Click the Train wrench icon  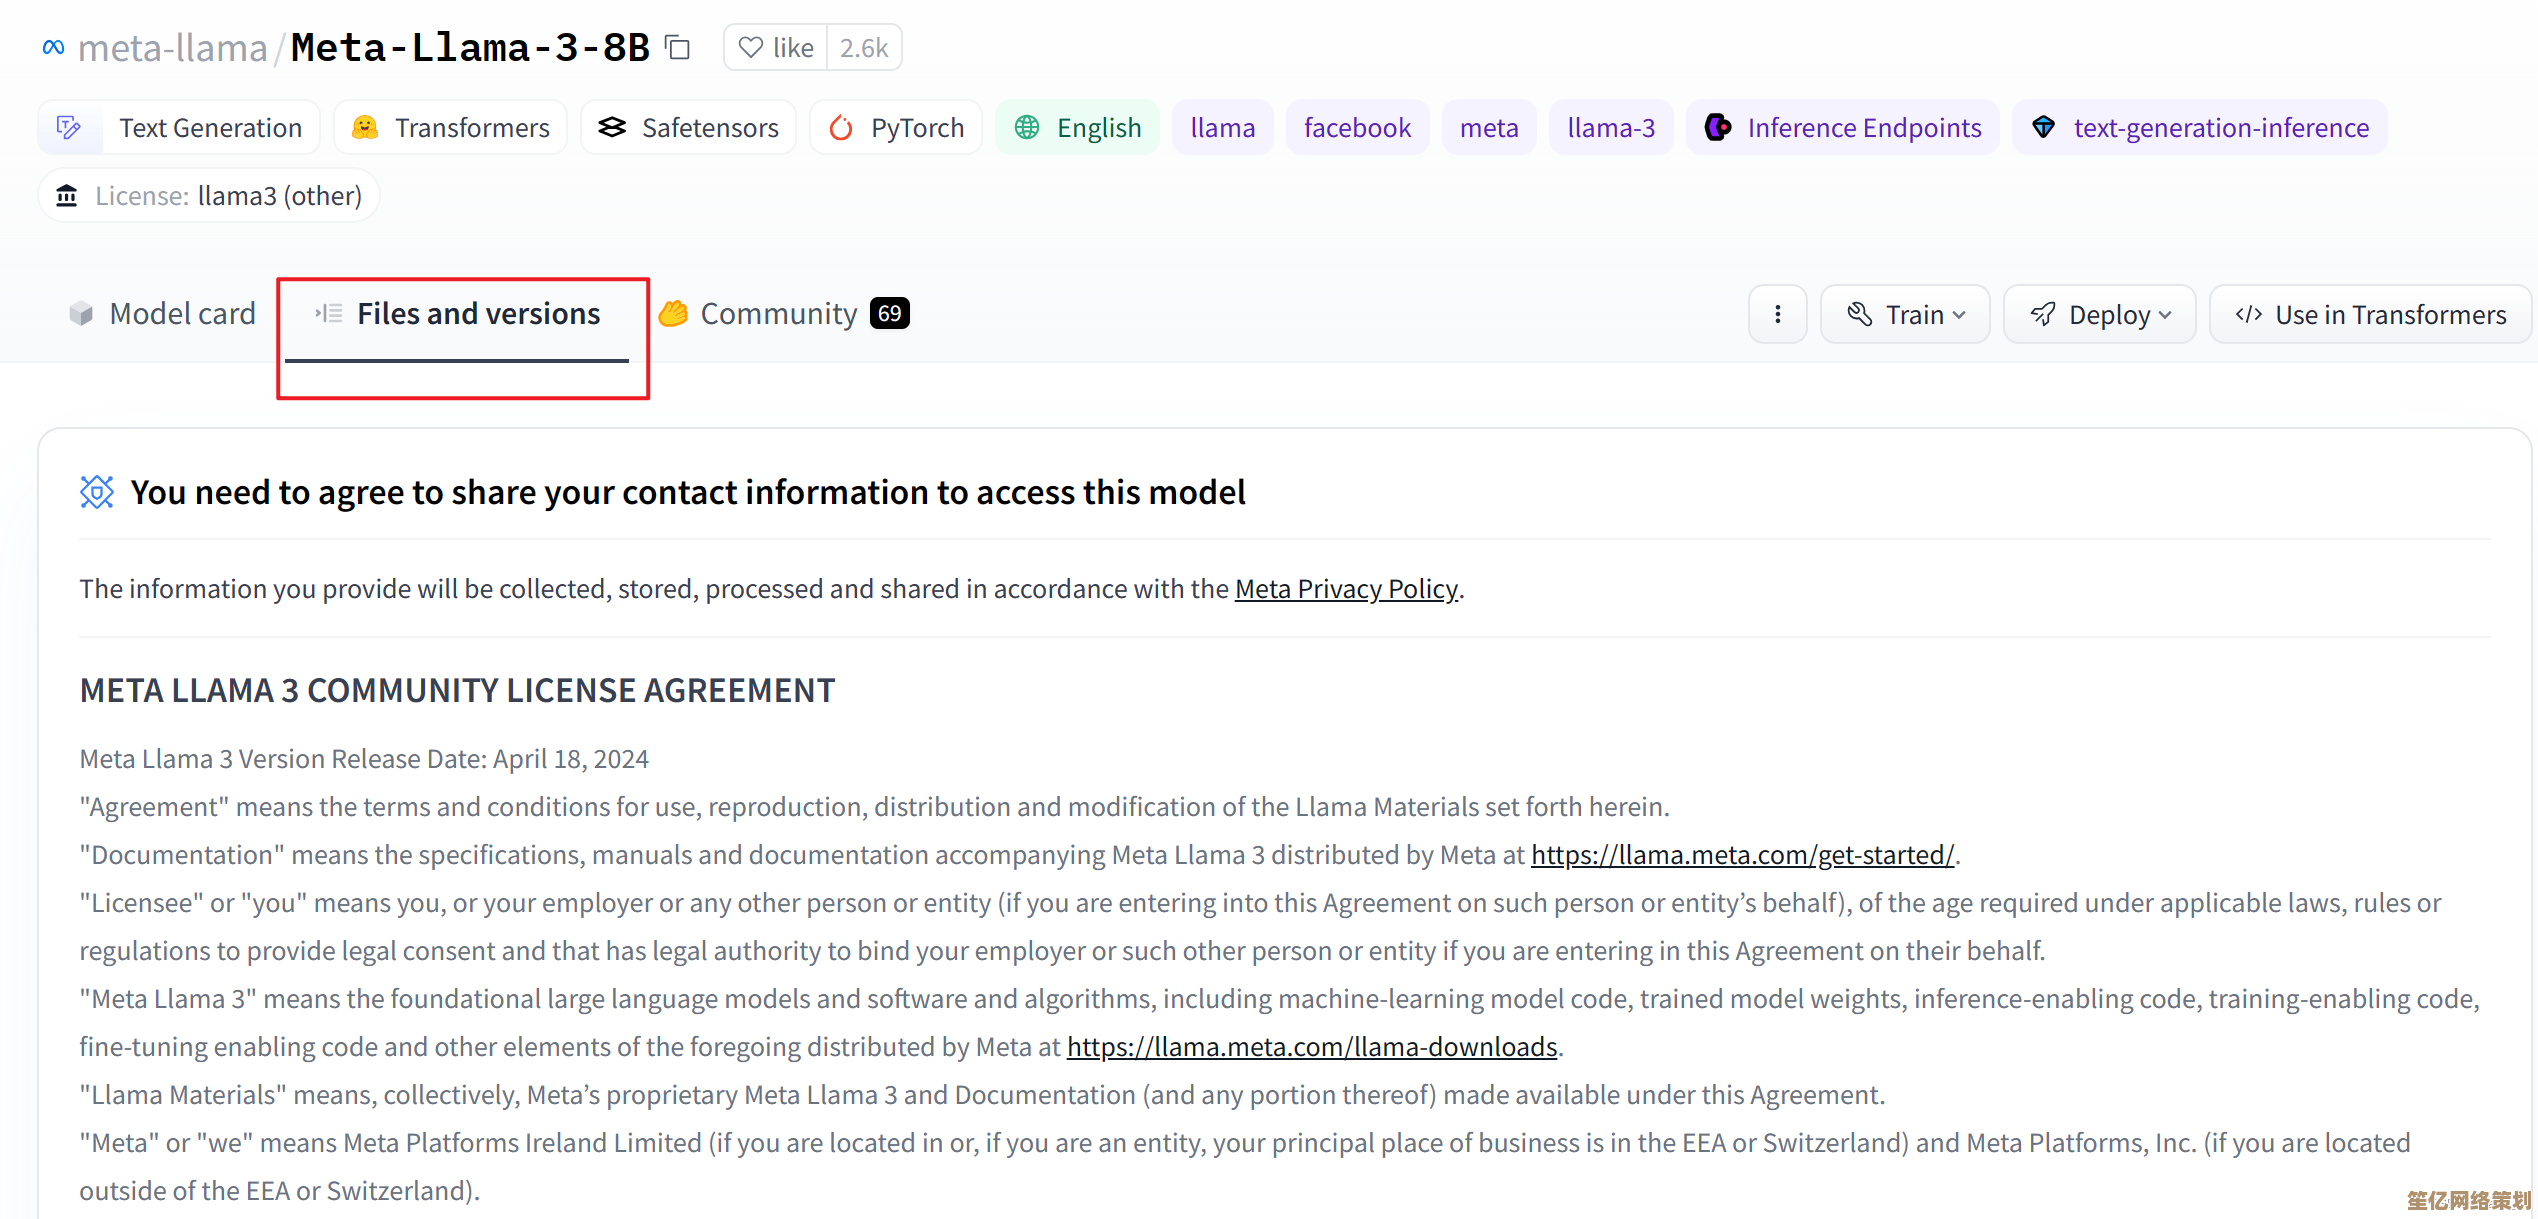[1860, 315]
